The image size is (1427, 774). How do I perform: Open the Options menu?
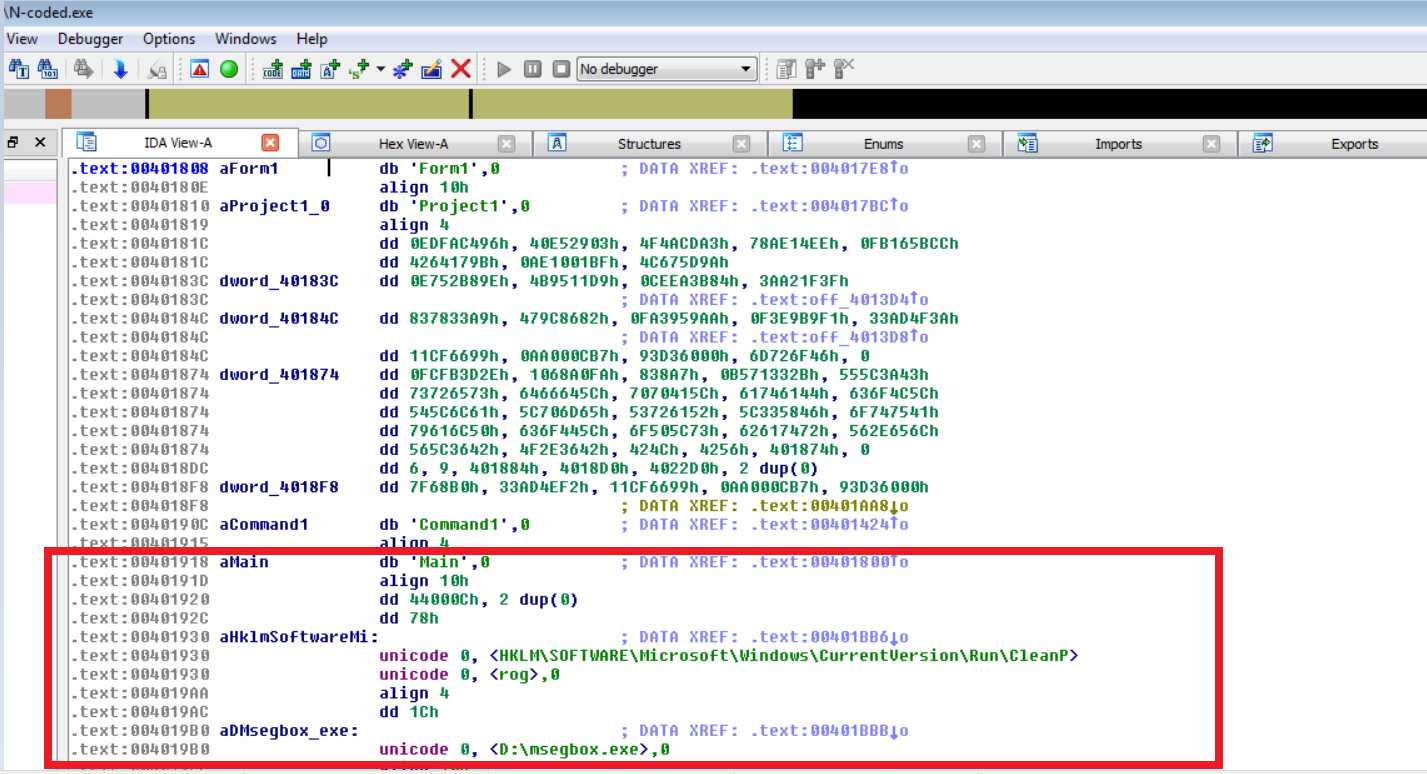point(169,39)
